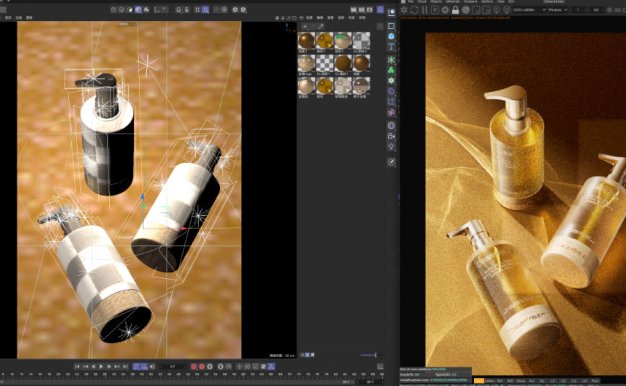Select the green-topped sphere material thumbnail
Viewport: 626px width, 386px height.
pos(343,41)
